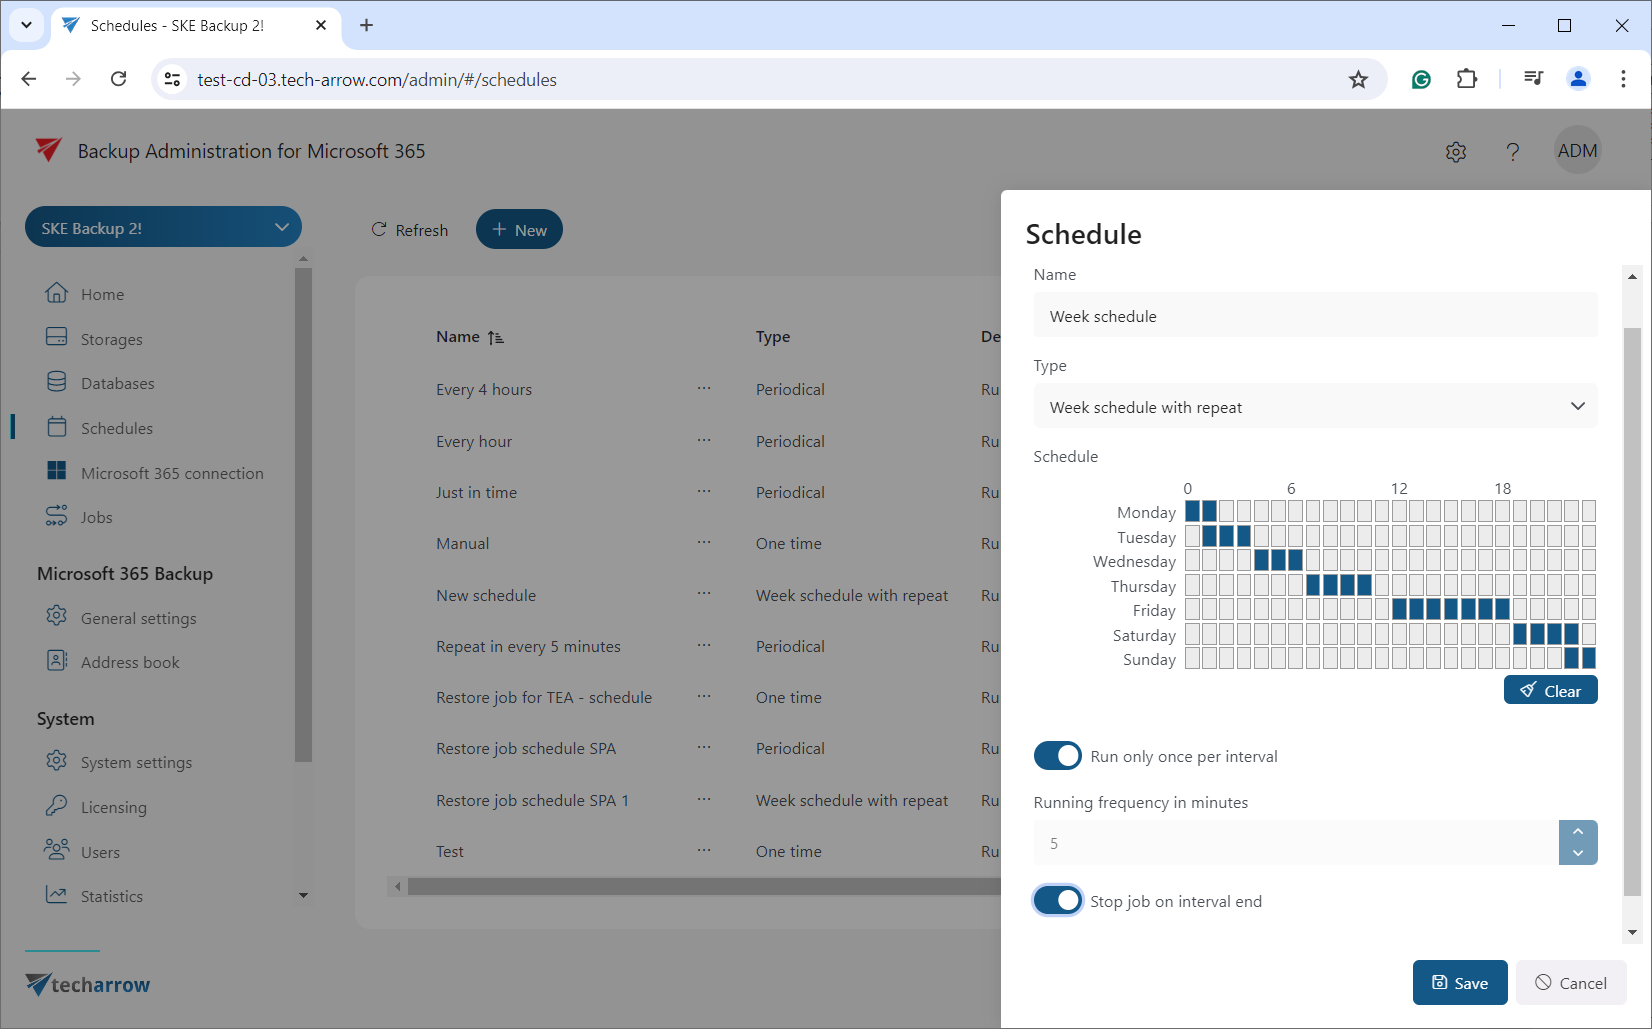
Task: Increase running frequency with up arrow
Action: 1577,832
